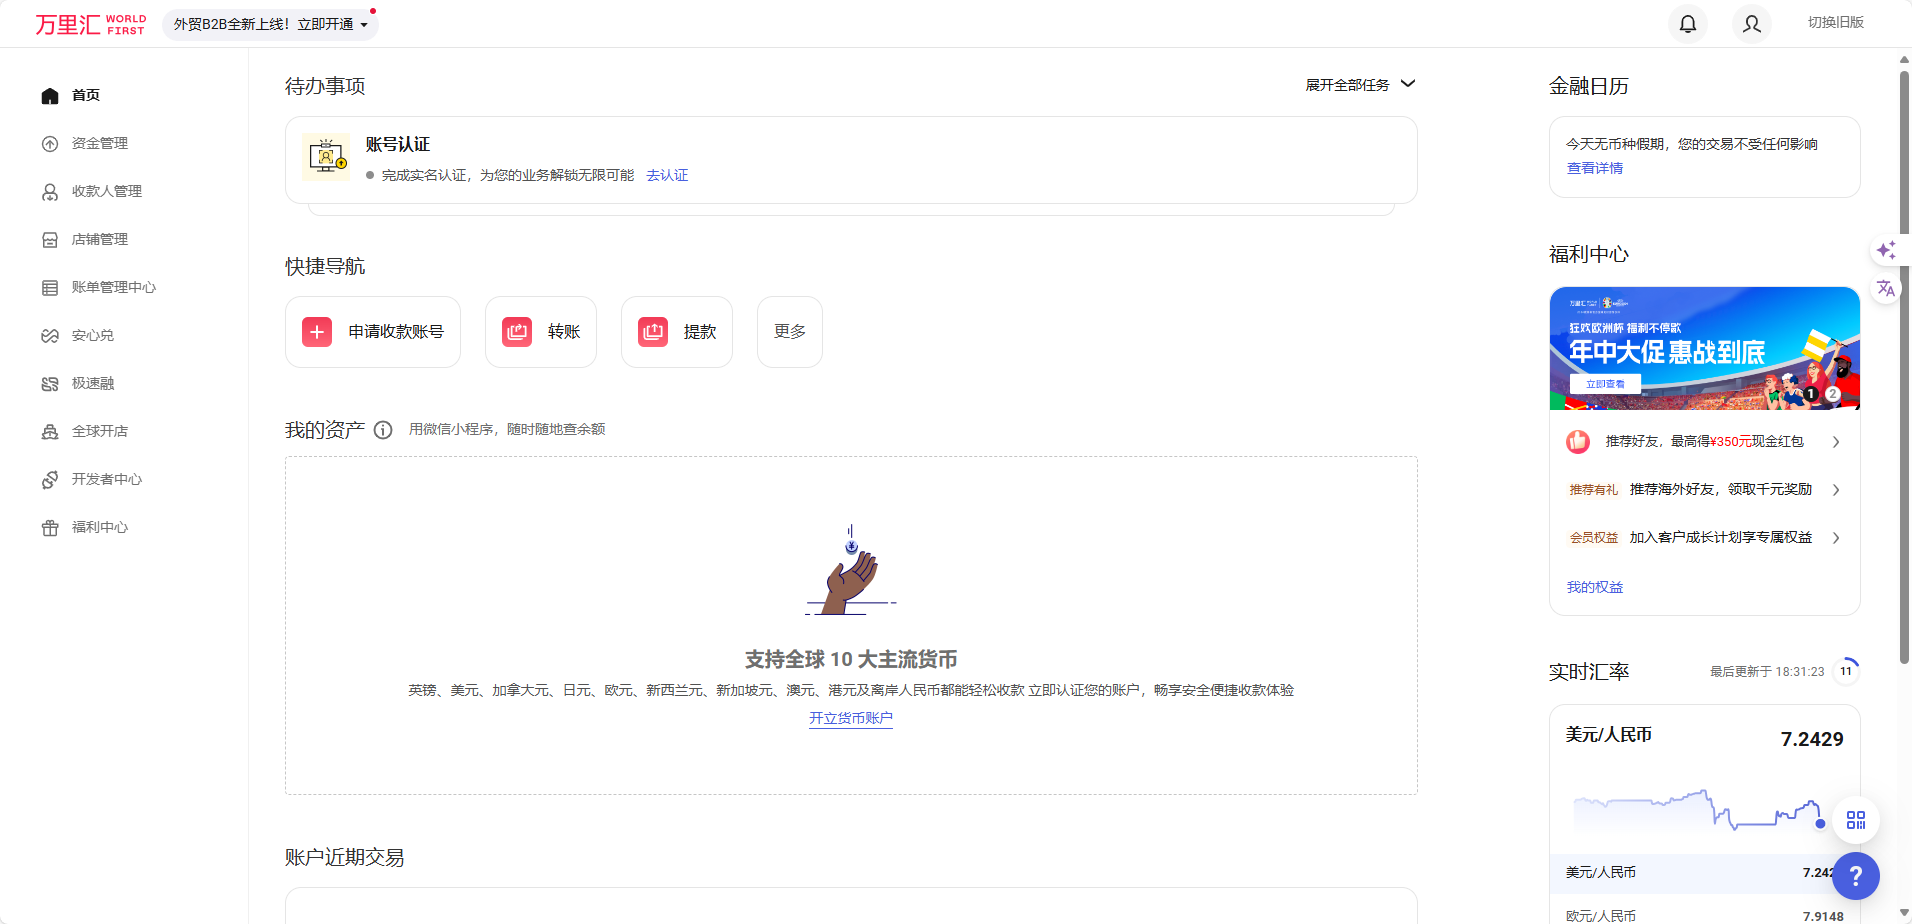The height and width of the screenshot is (924, 1912).
Task: Open arrow for 推荐海外好友 reward row
Action: [1836, 490]
